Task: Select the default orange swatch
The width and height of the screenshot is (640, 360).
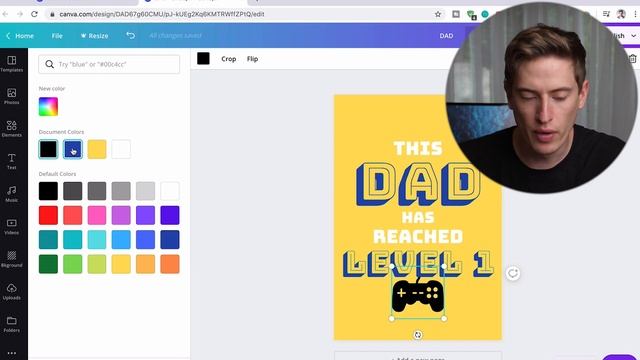Action: tap(170, 264)
